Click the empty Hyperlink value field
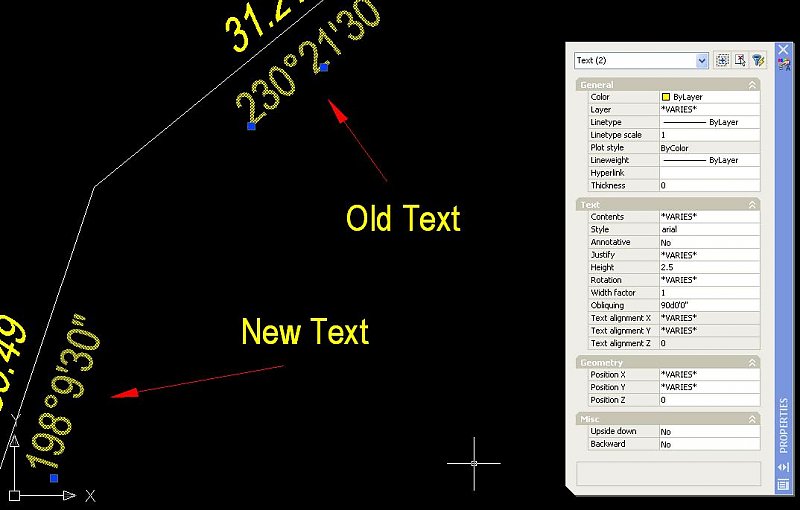Screen dimensions: 800x510 point(709,173)
